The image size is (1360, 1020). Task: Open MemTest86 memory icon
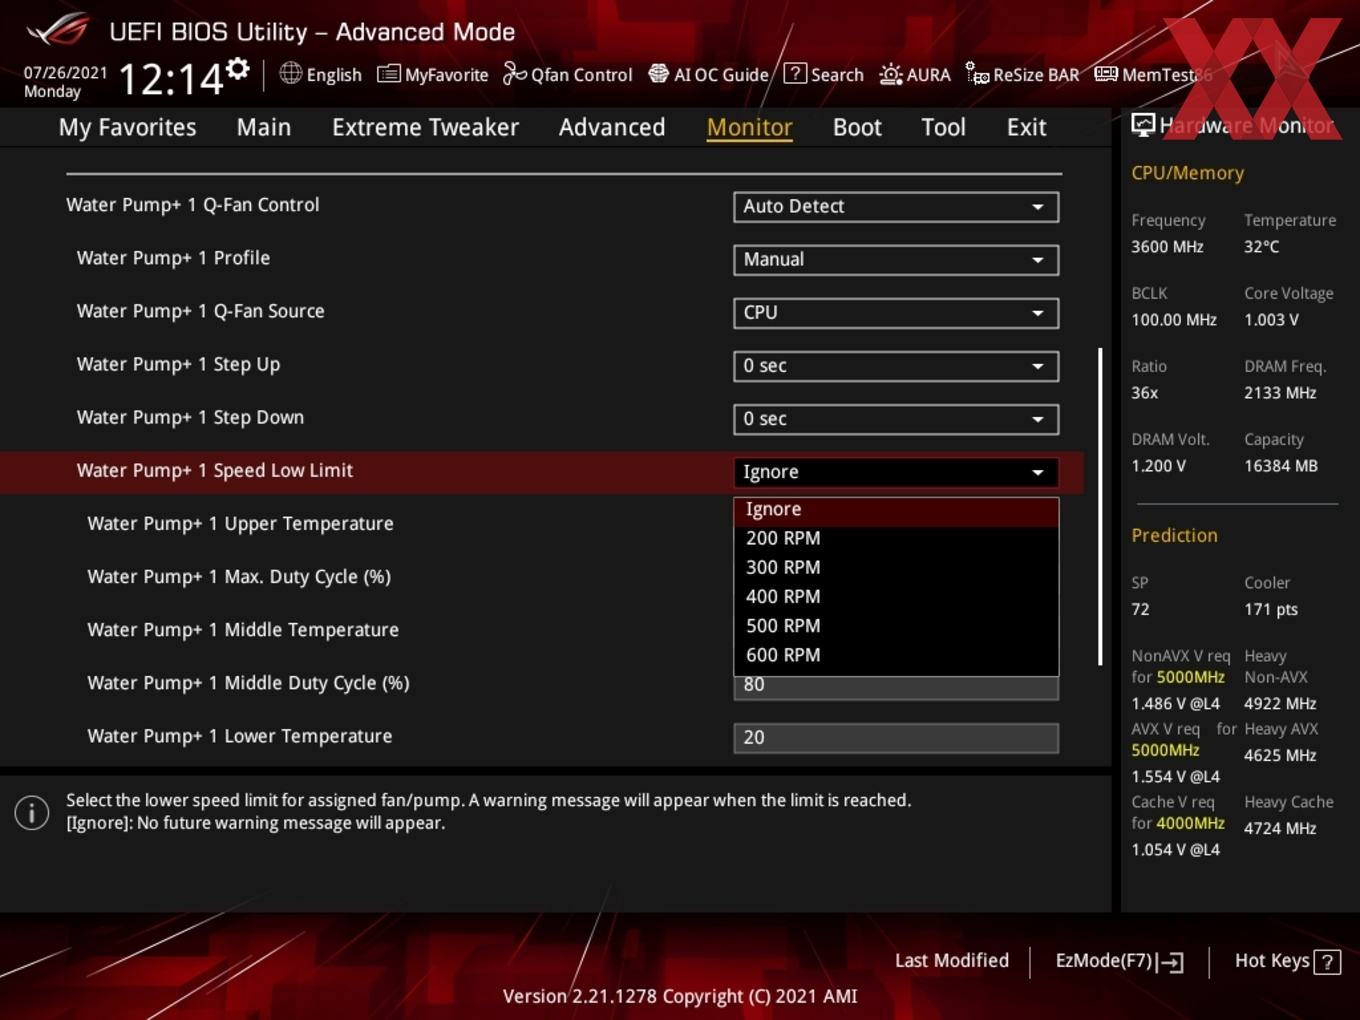(1106, 74)
